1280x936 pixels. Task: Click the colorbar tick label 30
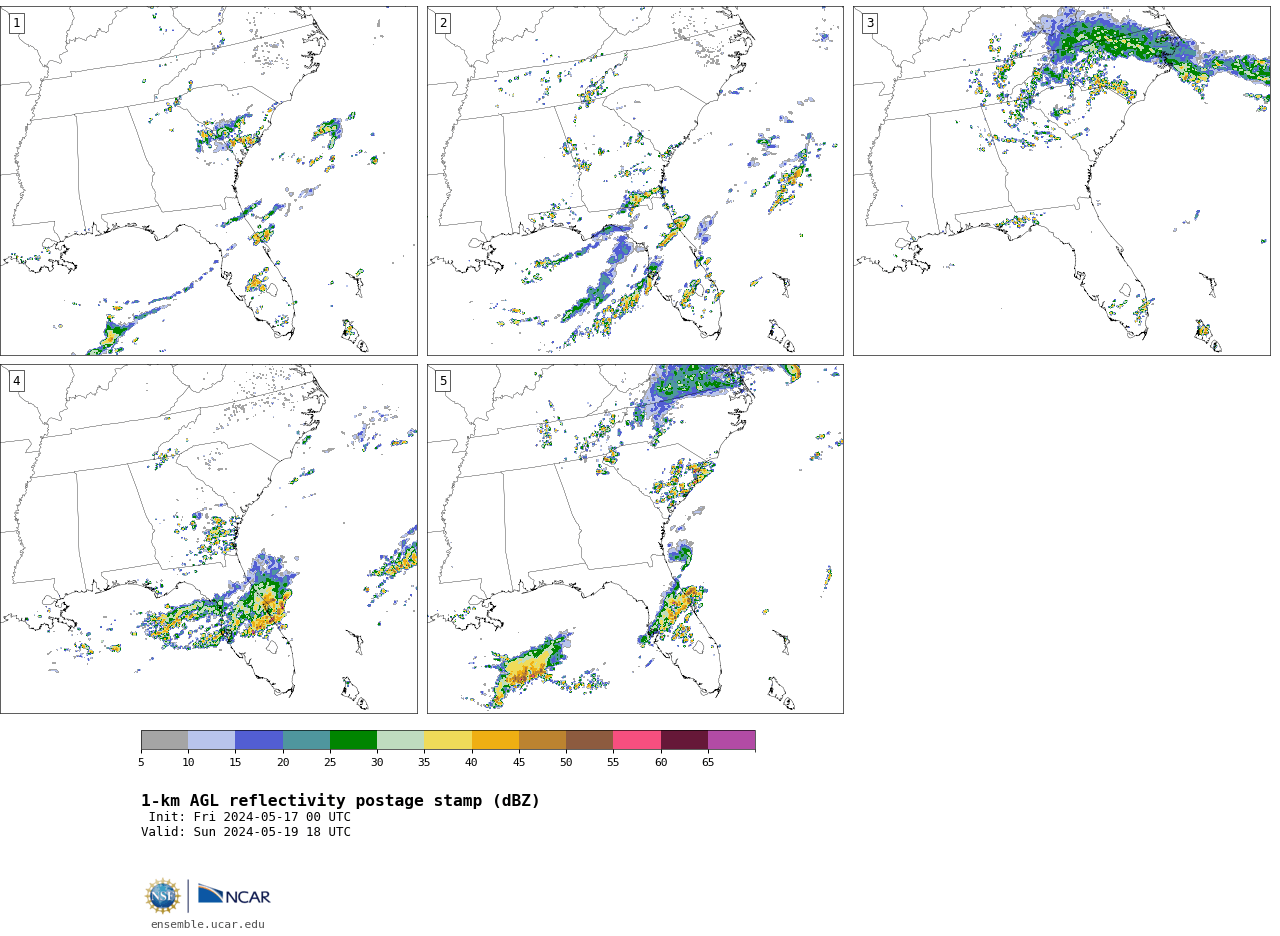(377, 762)
